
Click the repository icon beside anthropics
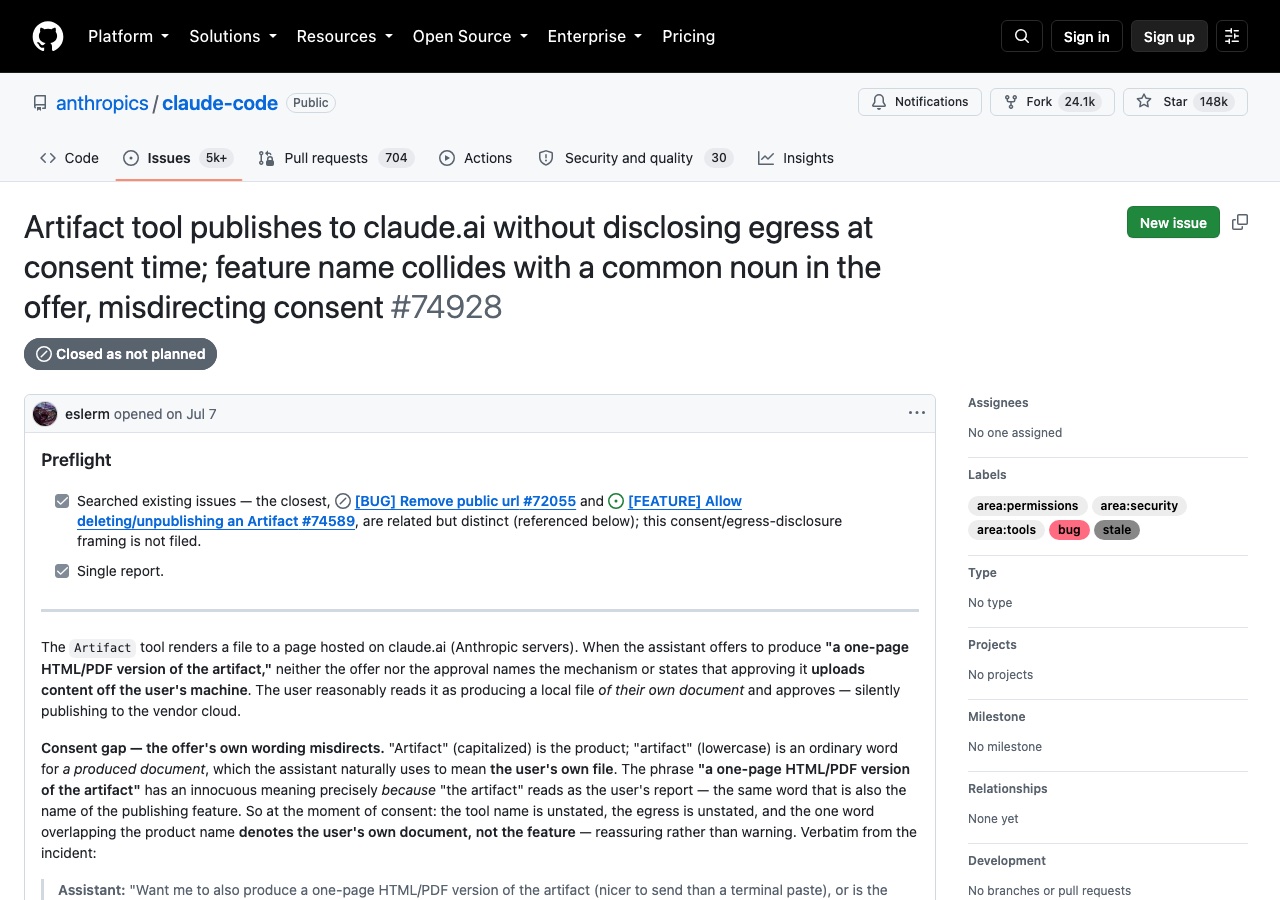pos(40,103)
